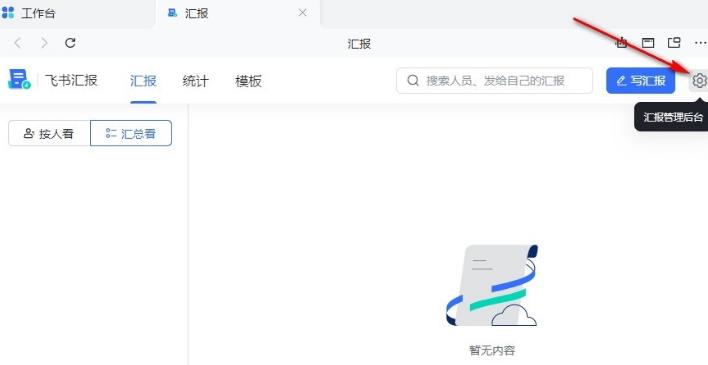This screenshot has height=365, width=708.
Task: Open the 统计 navigation tab
Action: [196, 81]
